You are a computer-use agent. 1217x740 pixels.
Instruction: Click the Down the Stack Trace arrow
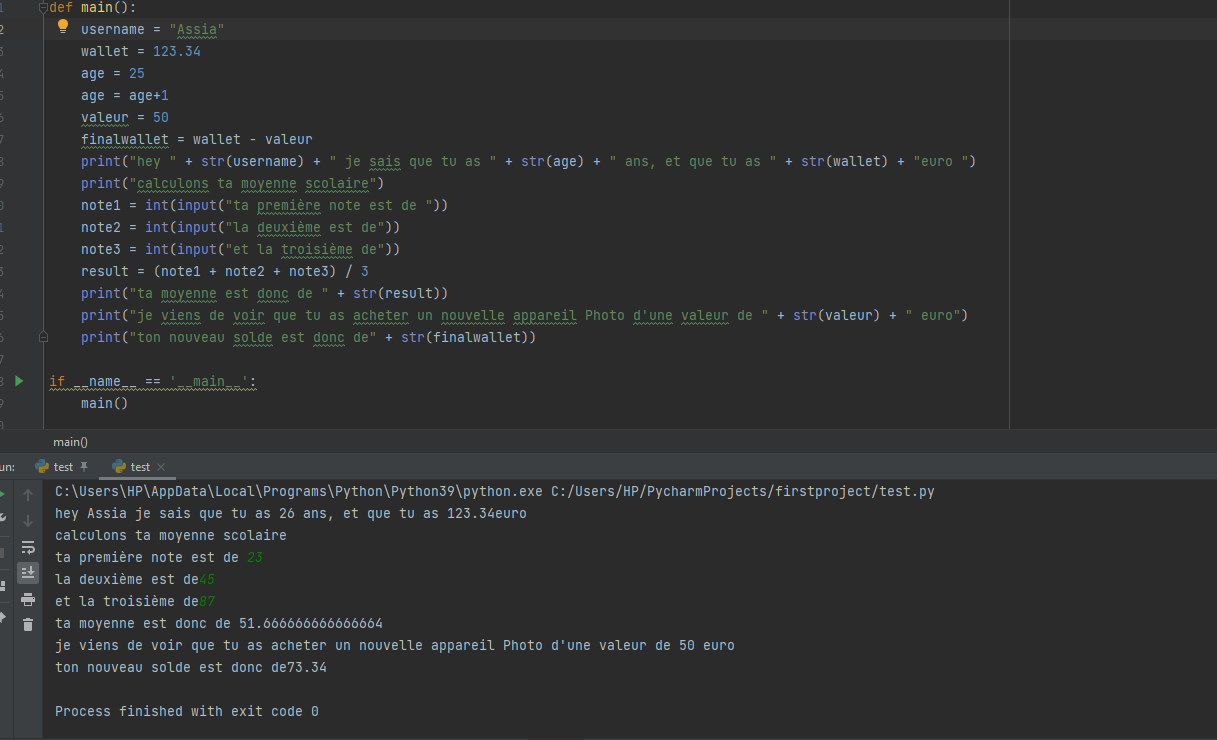click(x=28, y=519)
